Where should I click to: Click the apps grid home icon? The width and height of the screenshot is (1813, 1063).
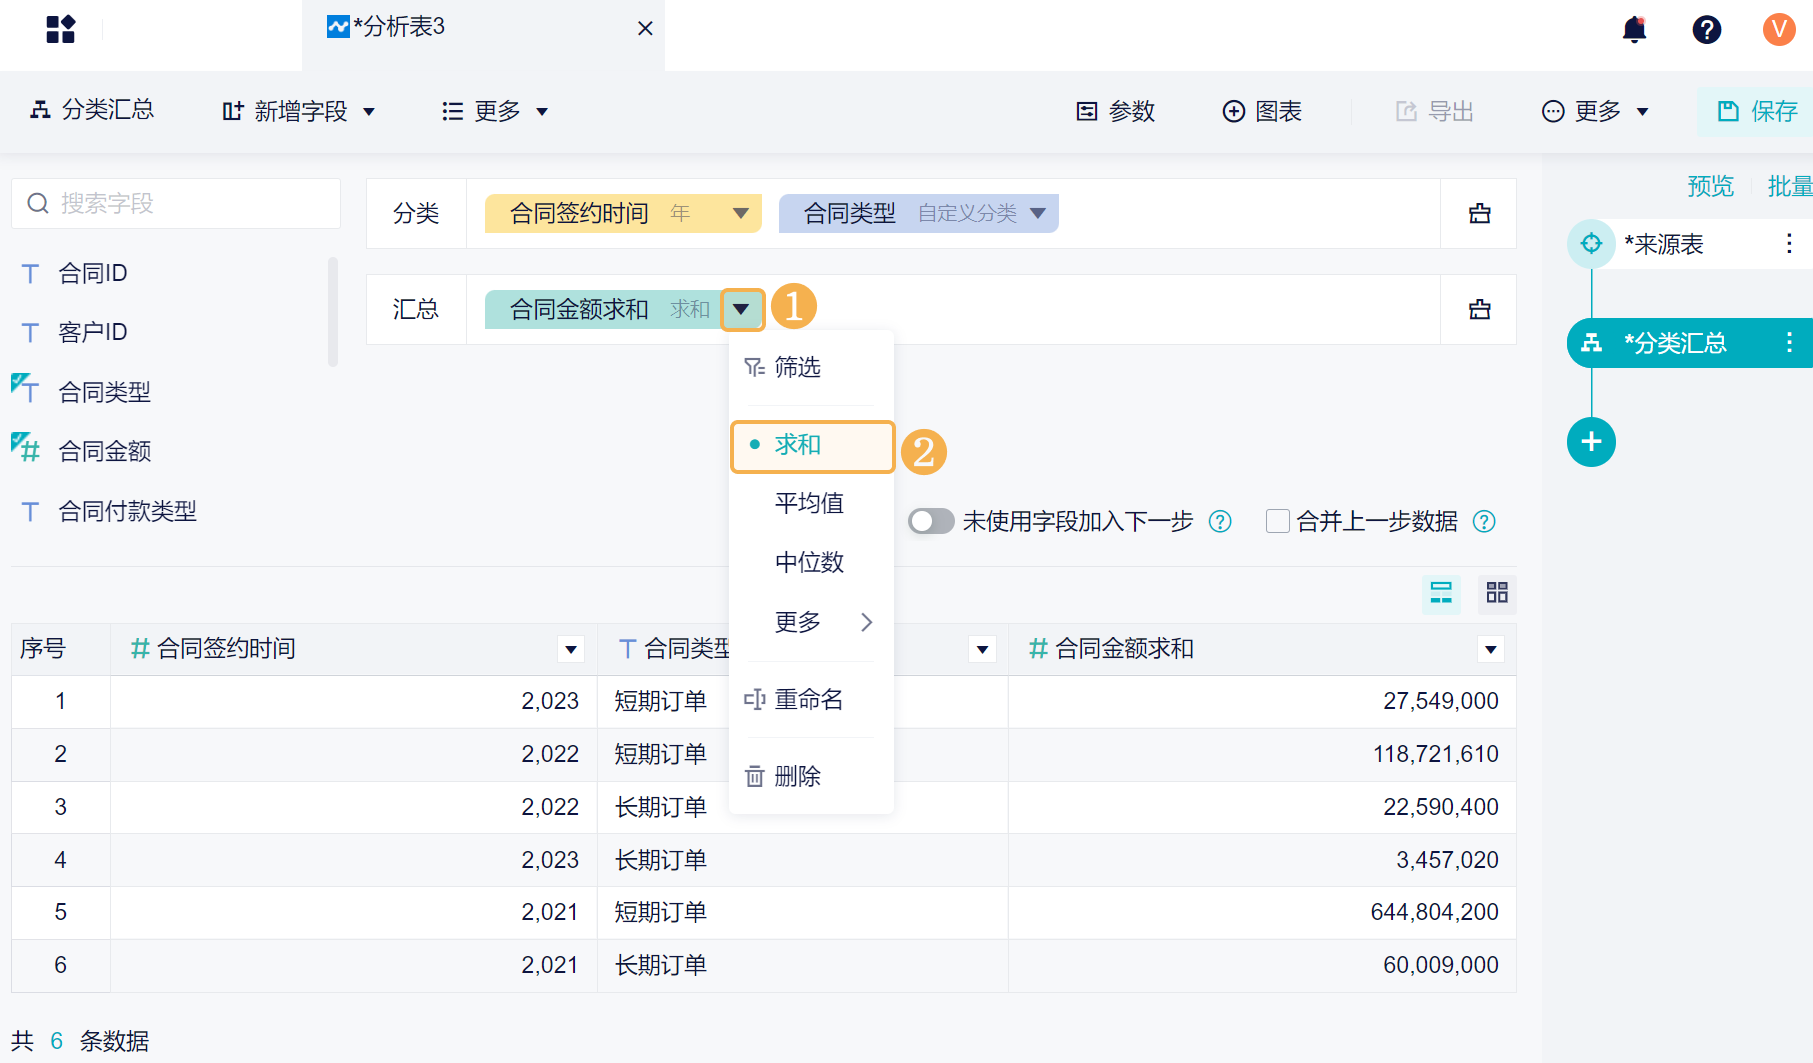pyautogui.click(x=61, y=29)
